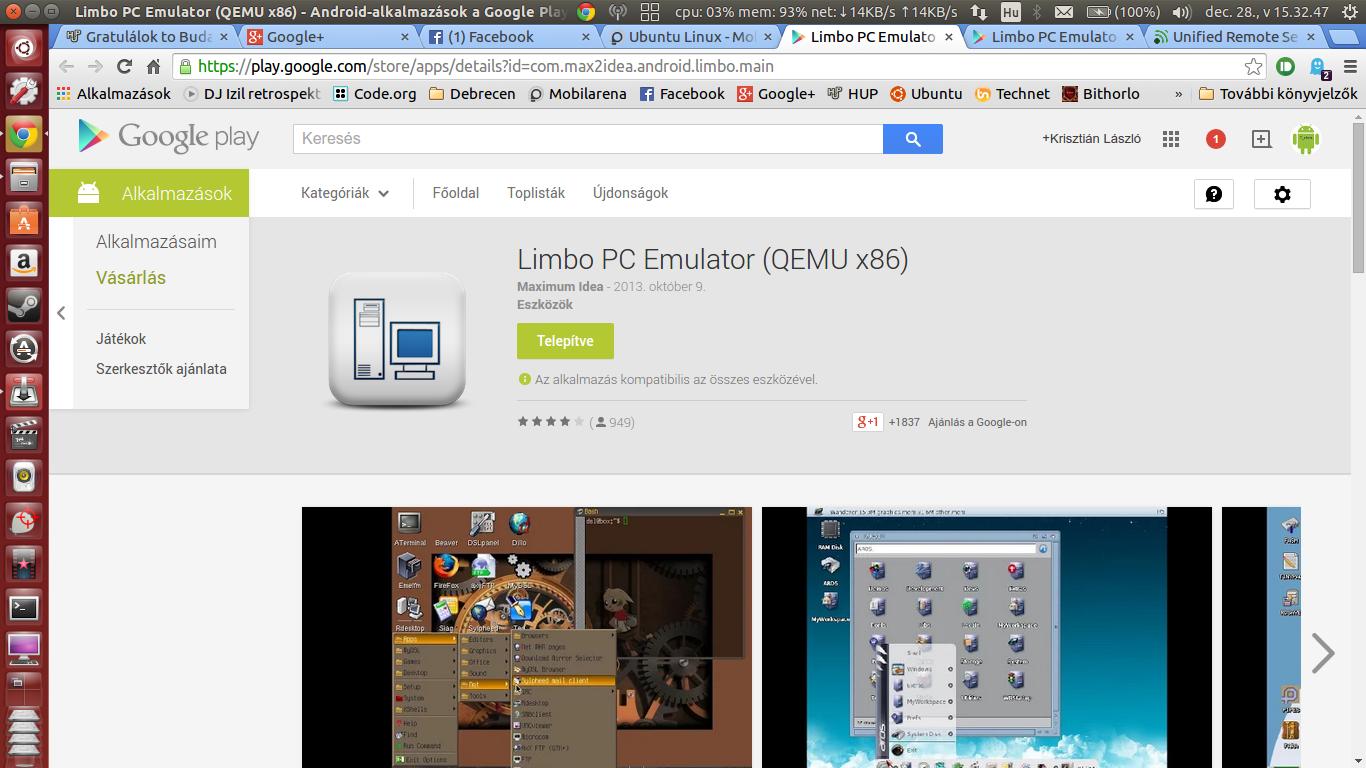1366x768 pixels.
Task: Open the Toplisták menu item
Action: pyautogui.click(x=536, y=193)
